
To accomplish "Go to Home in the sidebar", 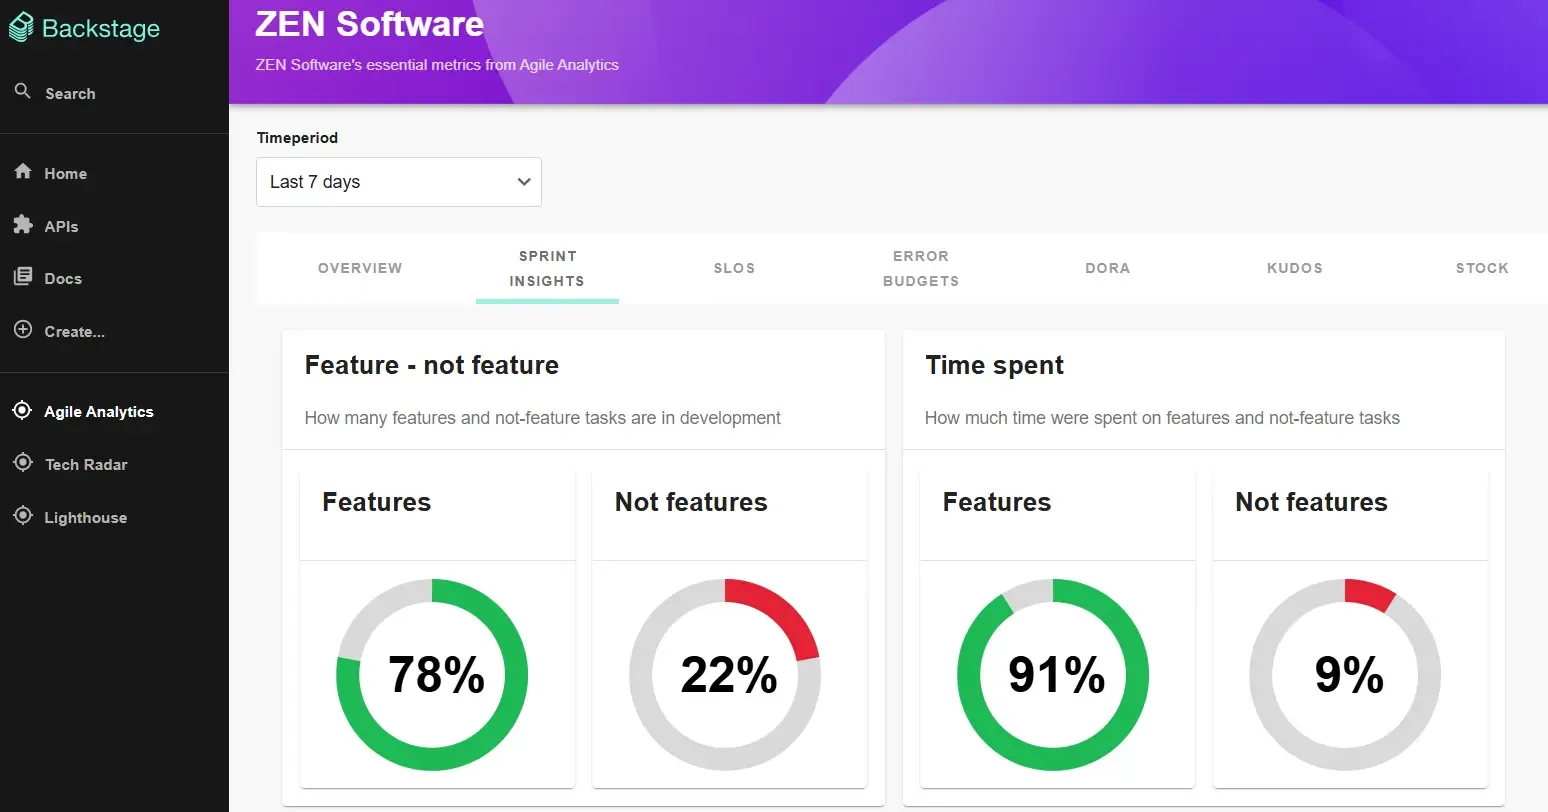I will coord(65,173).
